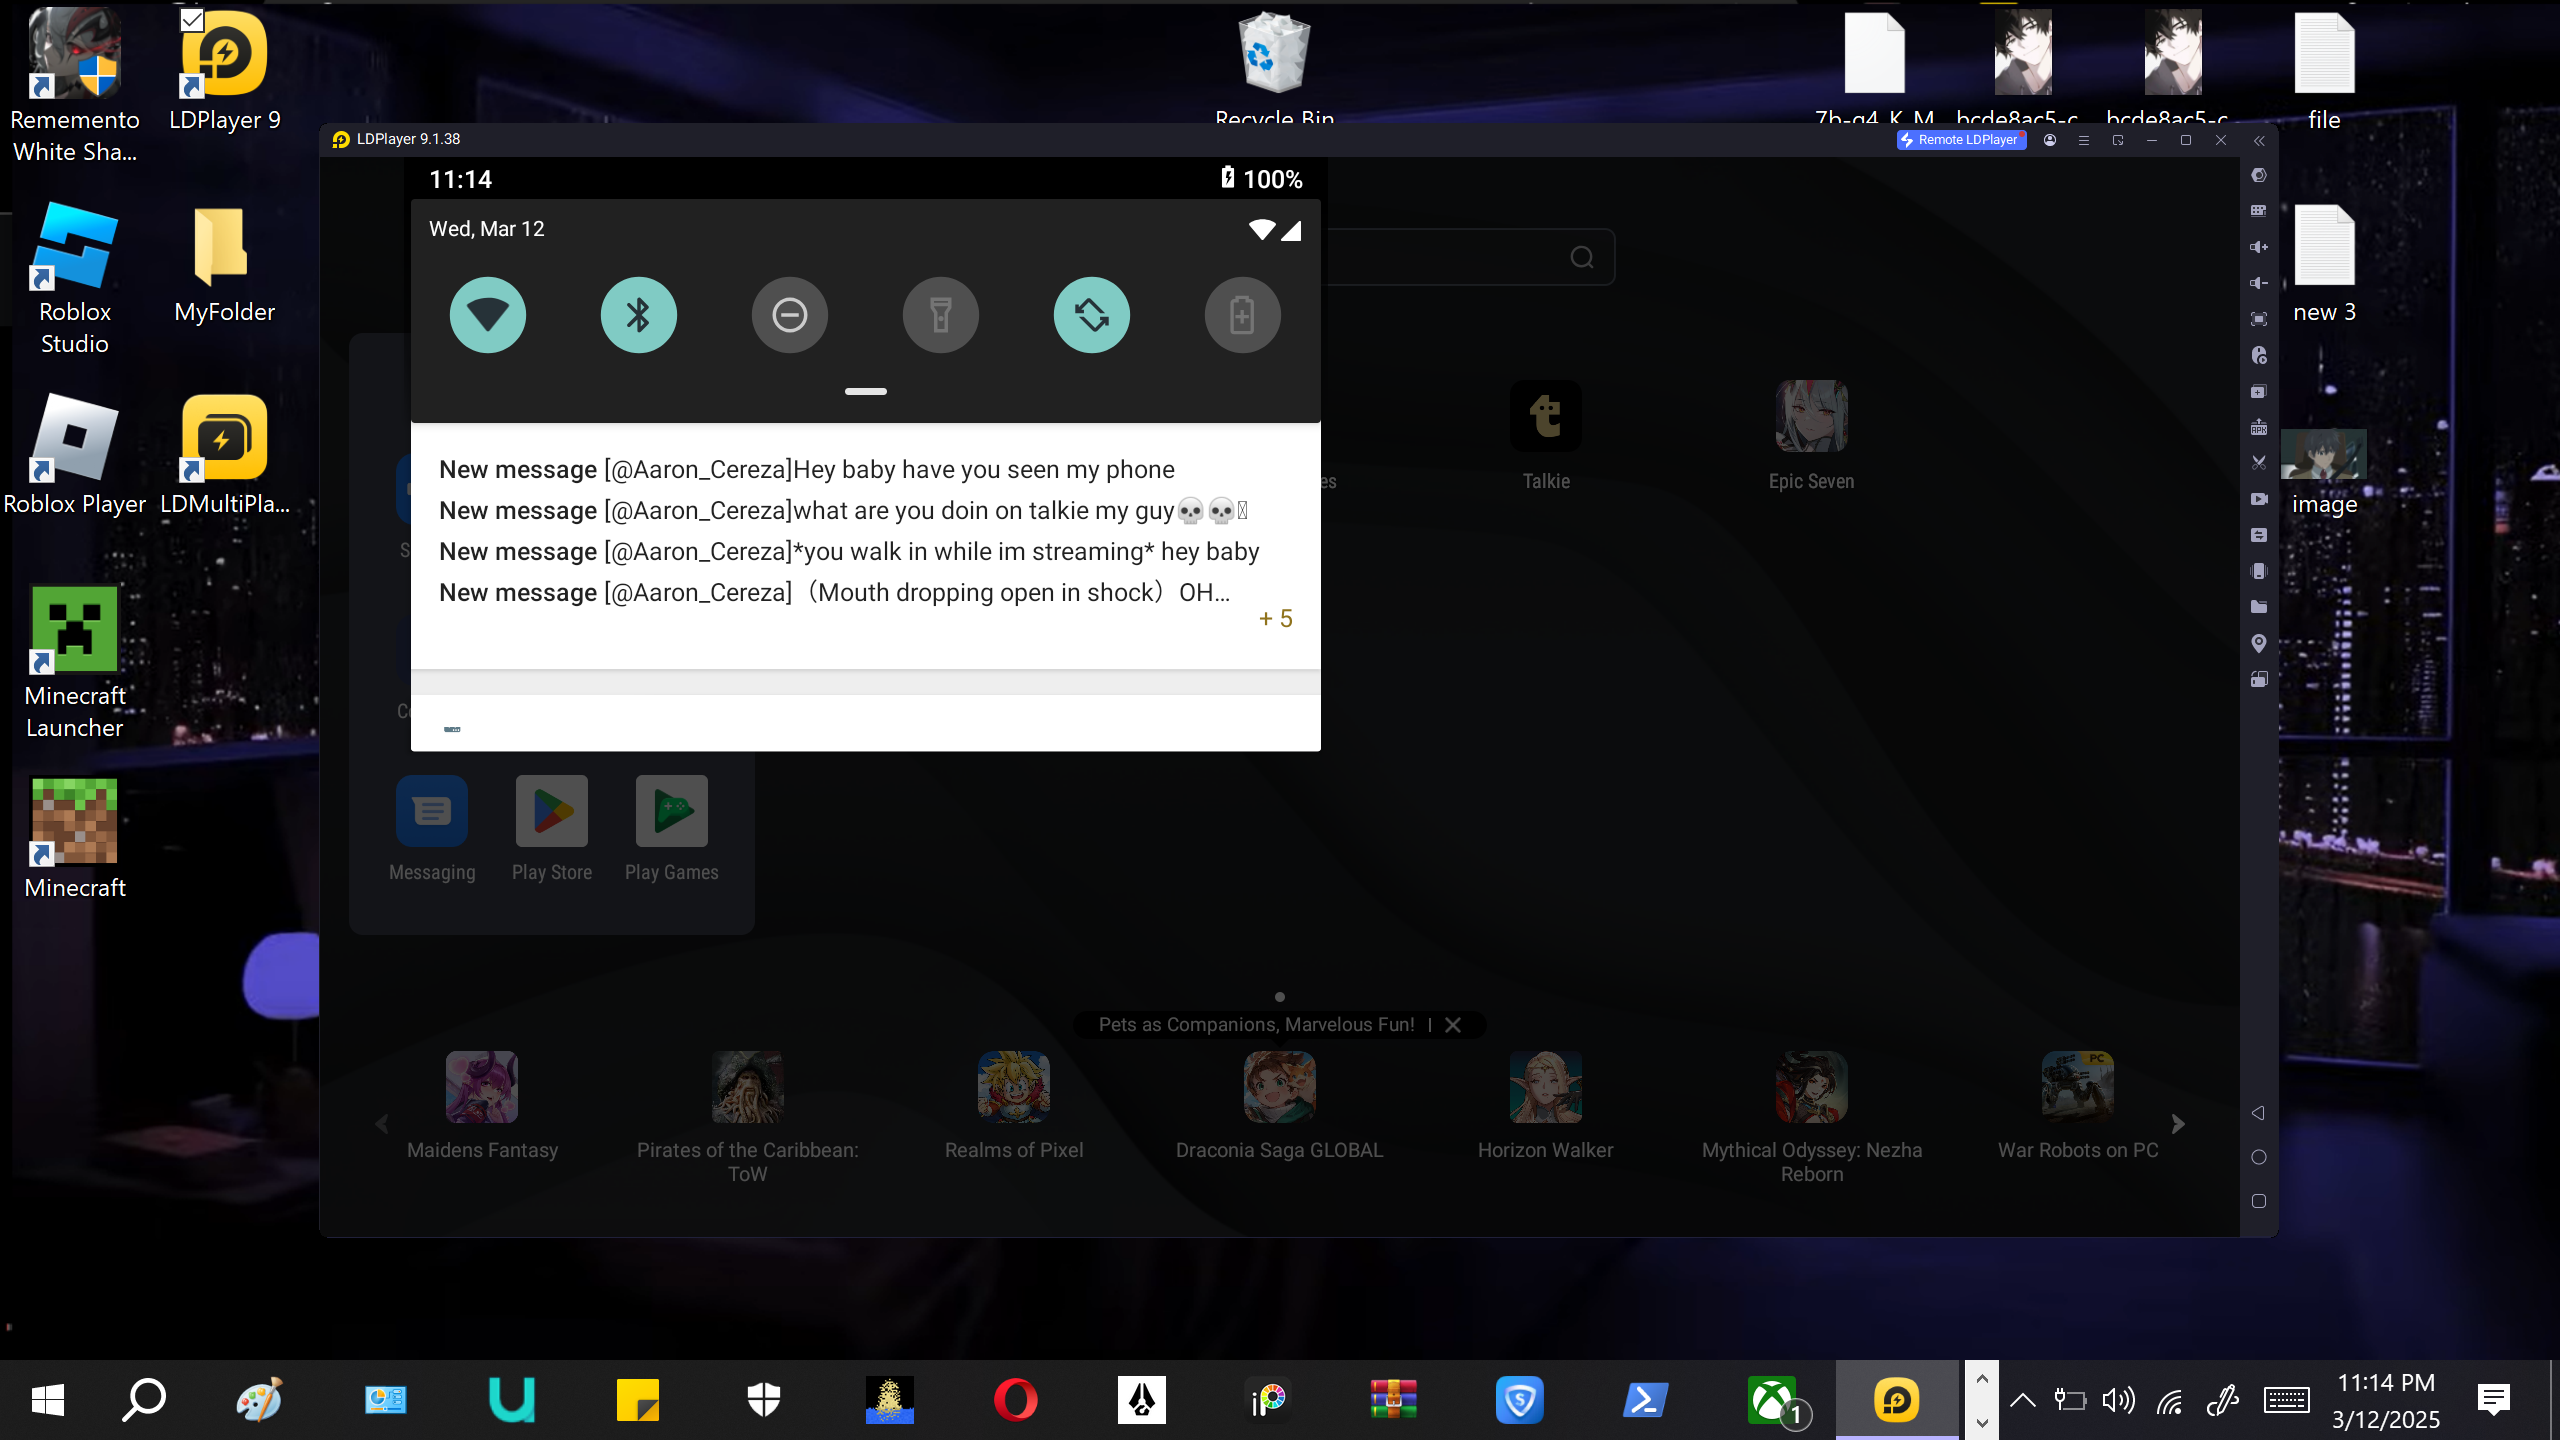Toggle Bluetooth in quick settings
This screenshot has height=1440, width=2560.
click(639, 315)
